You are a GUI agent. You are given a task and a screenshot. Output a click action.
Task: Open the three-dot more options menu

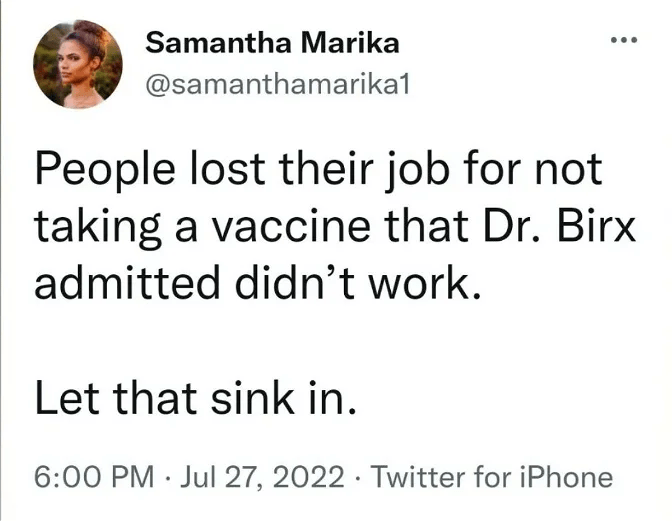[x=623, y=41]
